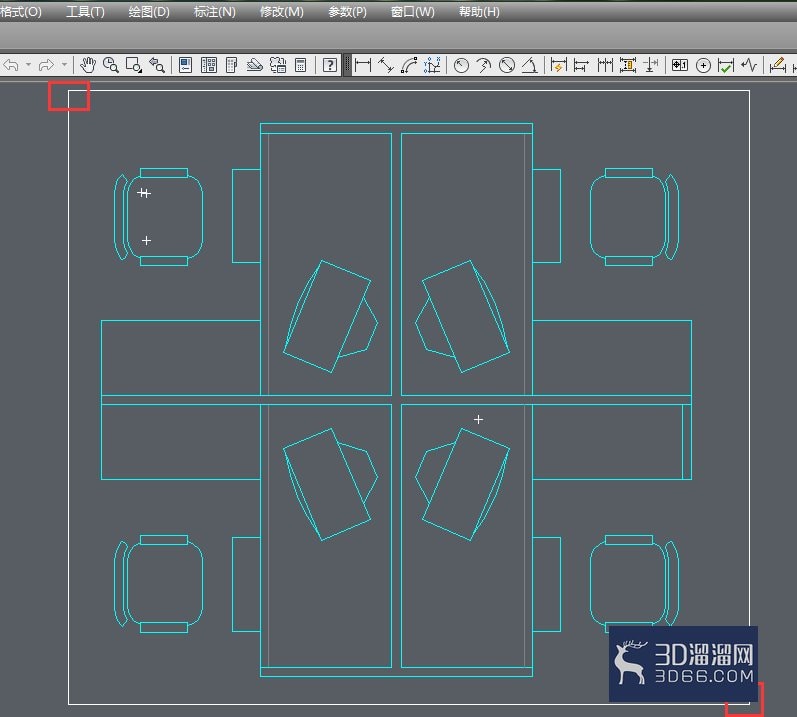This screenshot has width=797, height=717.
Task: Select the Linear dimension tool
Action: 363,65
